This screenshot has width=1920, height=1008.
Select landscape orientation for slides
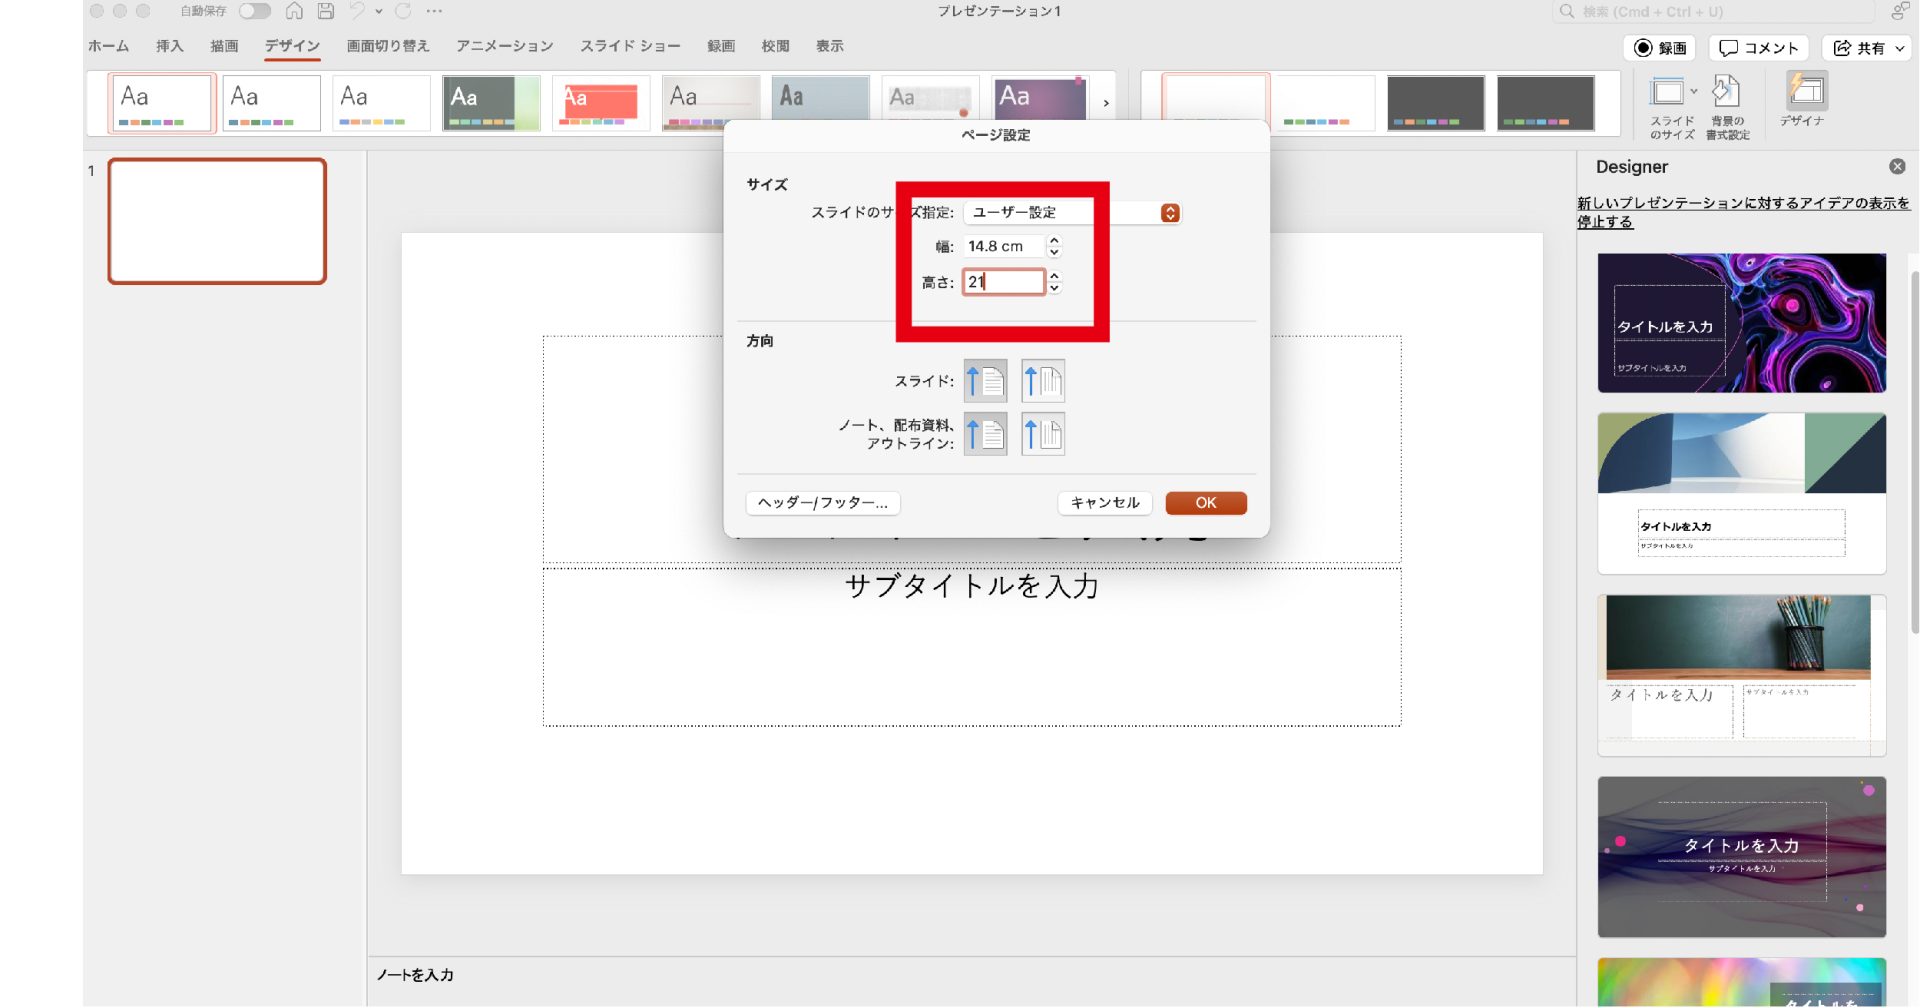[1043, 381]
